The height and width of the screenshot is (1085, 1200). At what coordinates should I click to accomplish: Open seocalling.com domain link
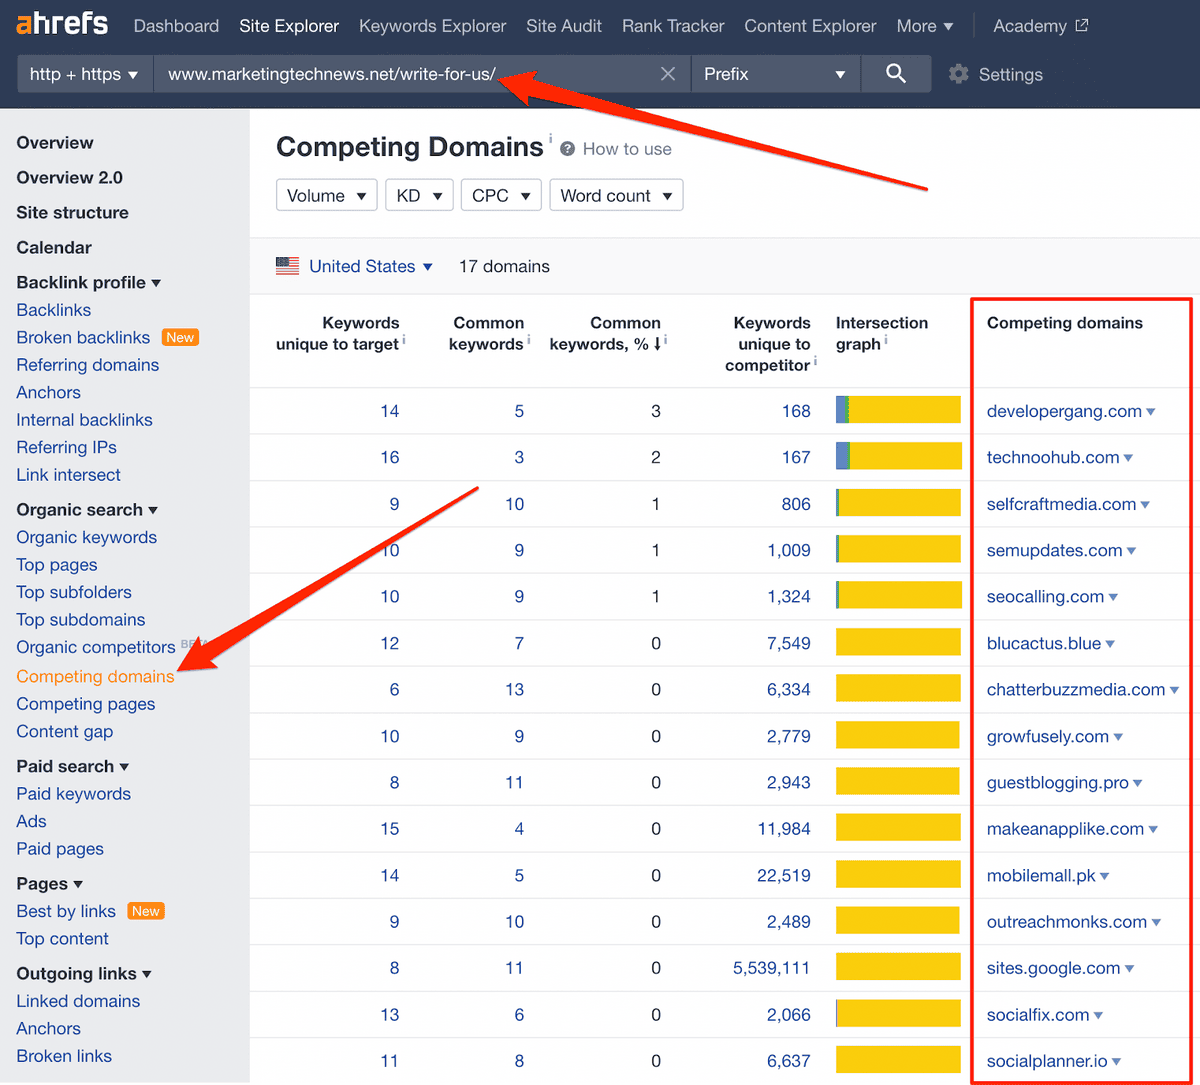pyautogui.click(x=1045, y=597)
